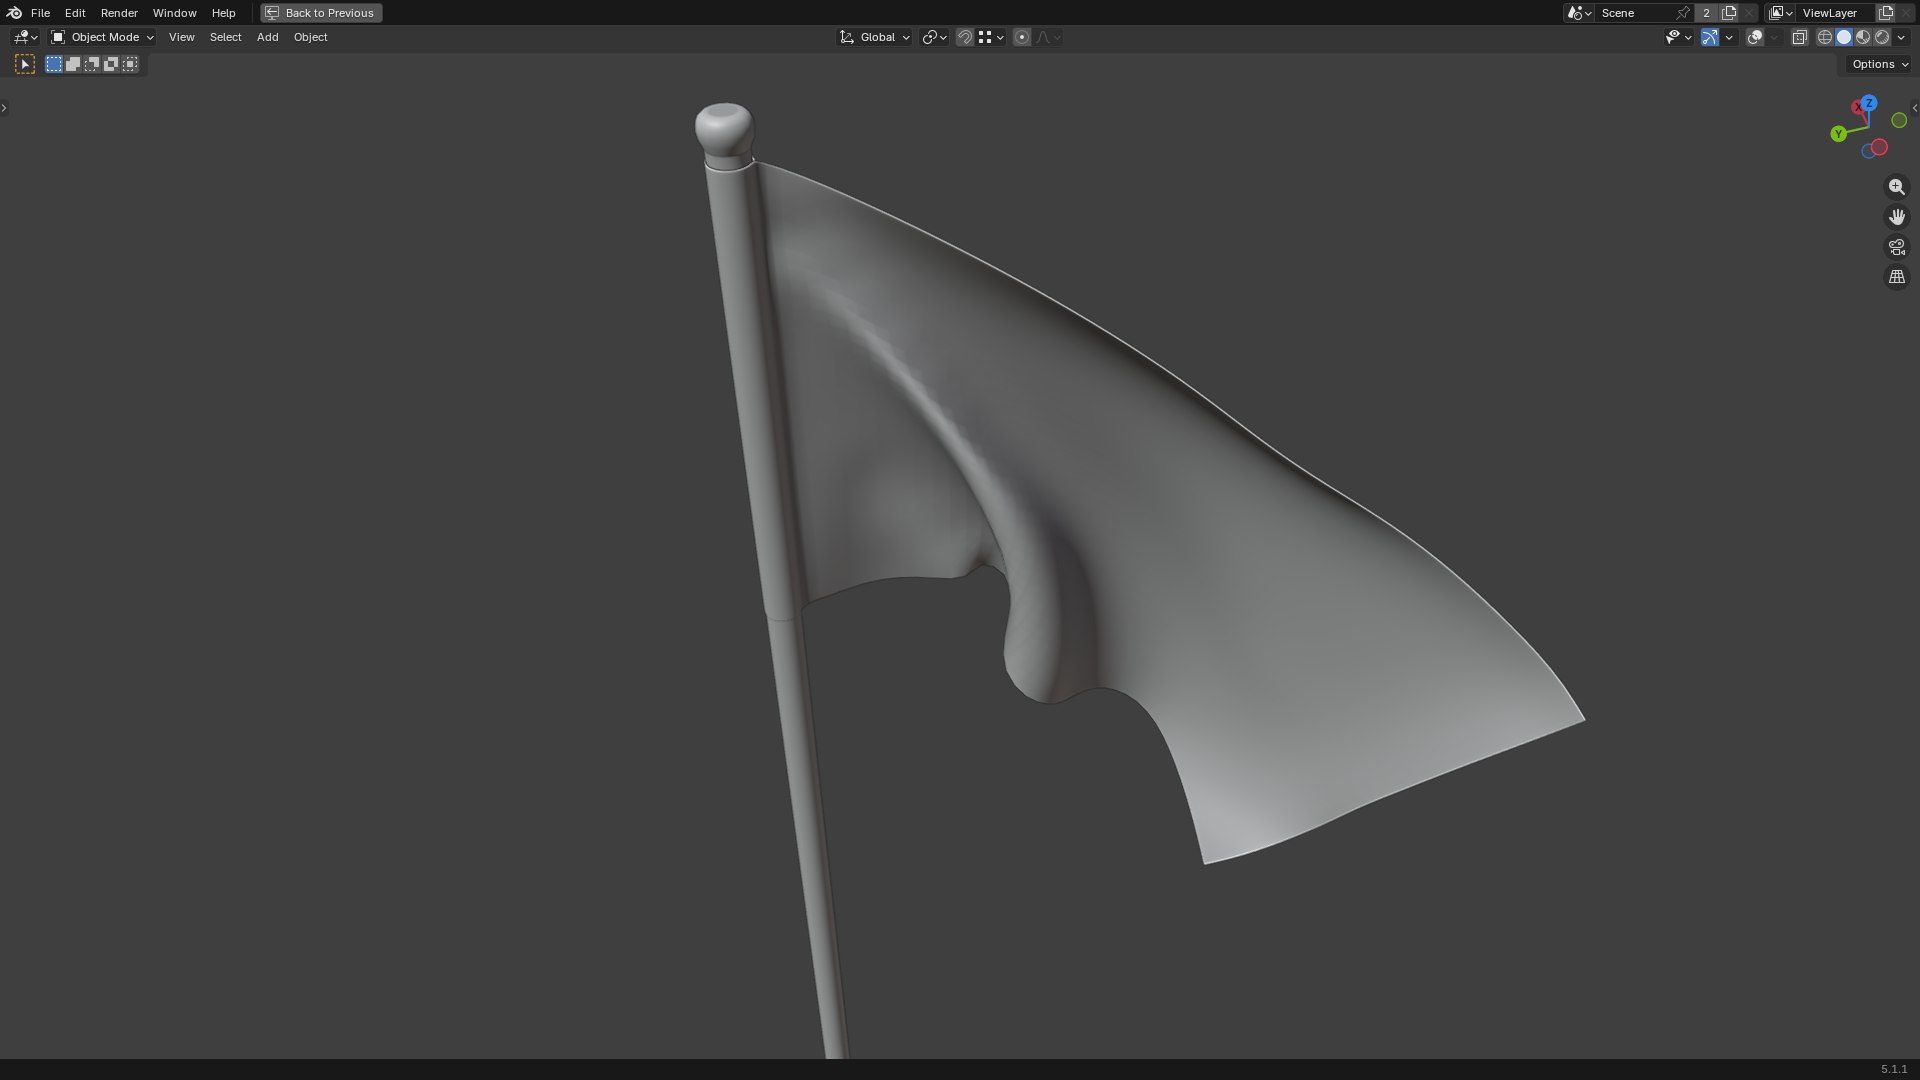Browse view layers with the selector icon

click(1781, 13)
